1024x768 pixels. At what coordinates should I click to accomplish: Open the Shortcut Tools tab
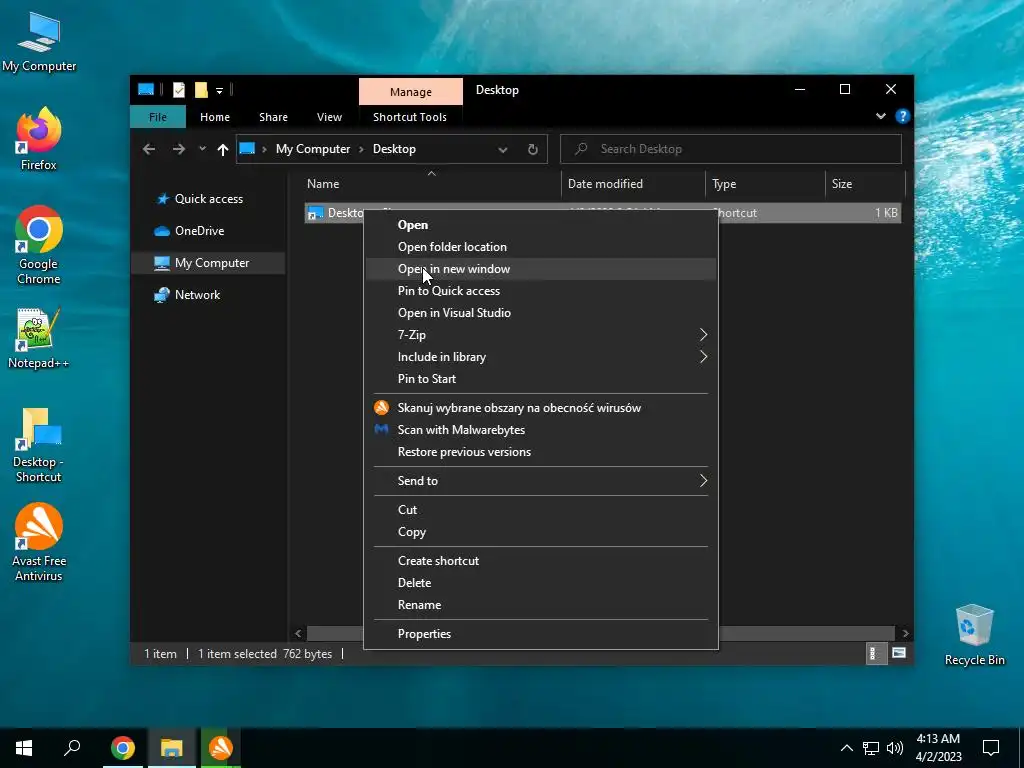[x=410, y=117]
